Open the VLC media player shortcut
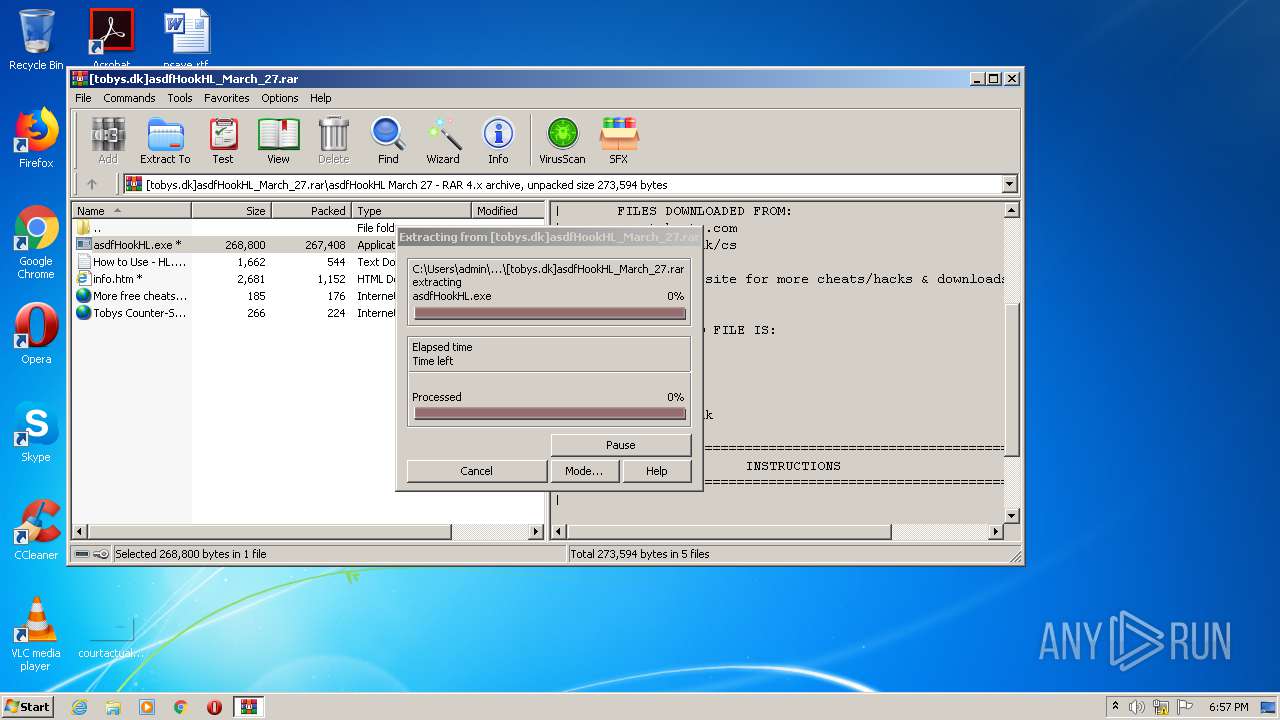Image resolution: width=1280 pixels, height=720 pixels. [x=36, y=634]
